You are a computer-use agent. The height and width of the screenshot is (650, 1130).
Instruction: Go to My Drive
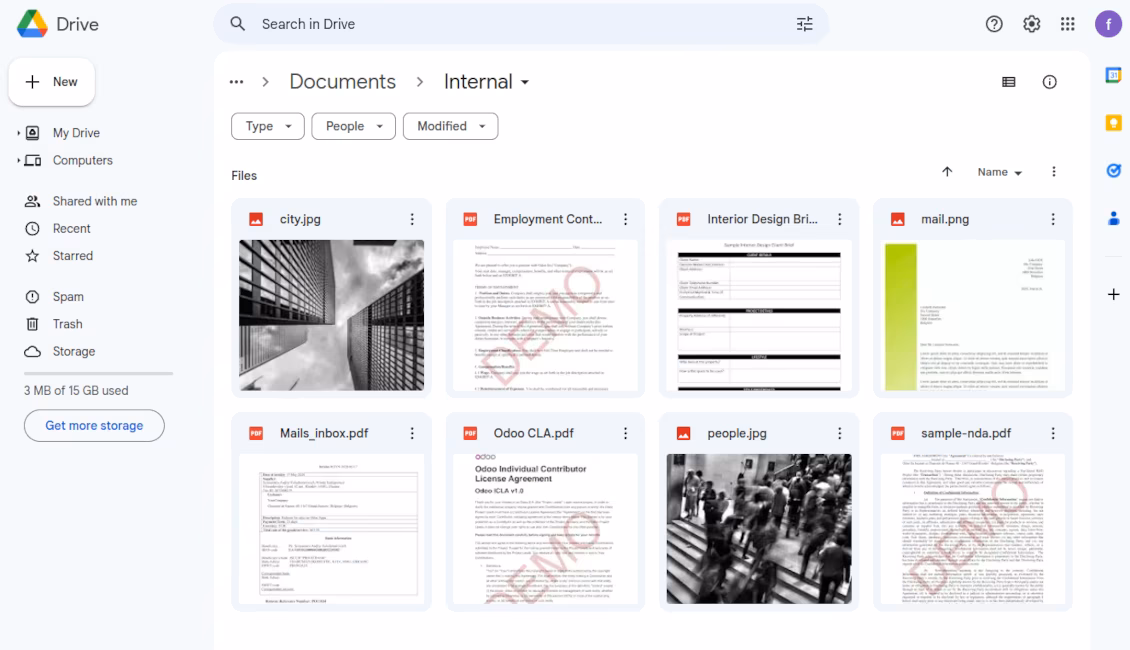(x=76, y=133)
